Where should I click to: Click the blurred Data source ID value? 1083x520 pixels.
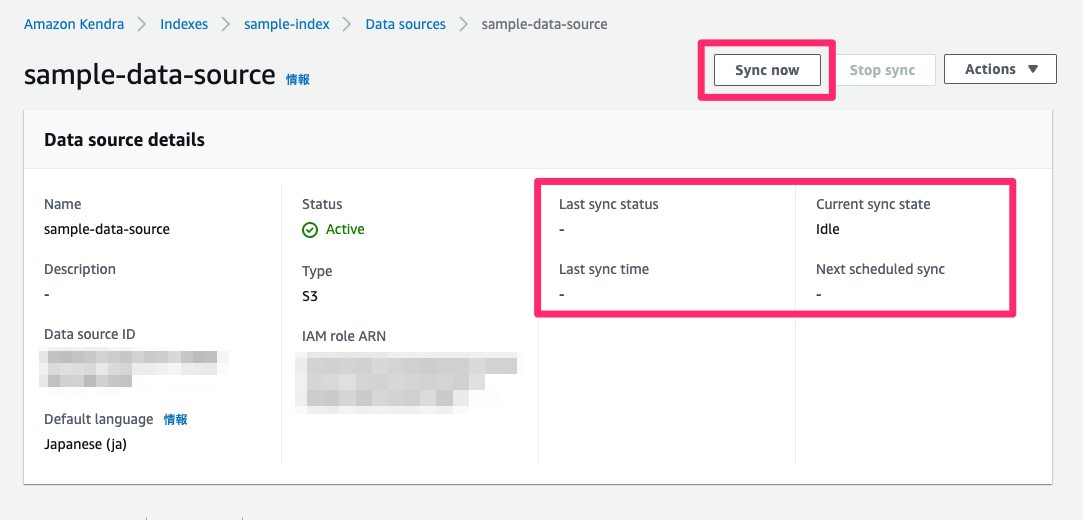click(134, 369)
